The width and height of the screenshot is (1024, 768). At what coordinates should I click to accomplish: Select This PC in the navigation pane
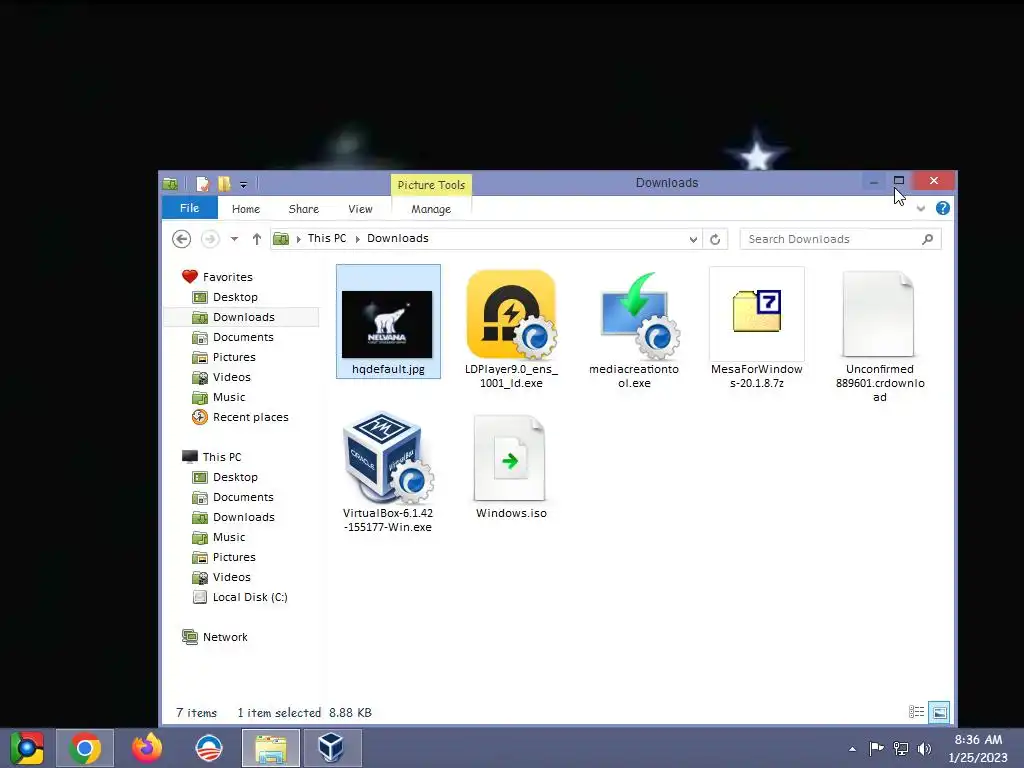tap(221, 457)
